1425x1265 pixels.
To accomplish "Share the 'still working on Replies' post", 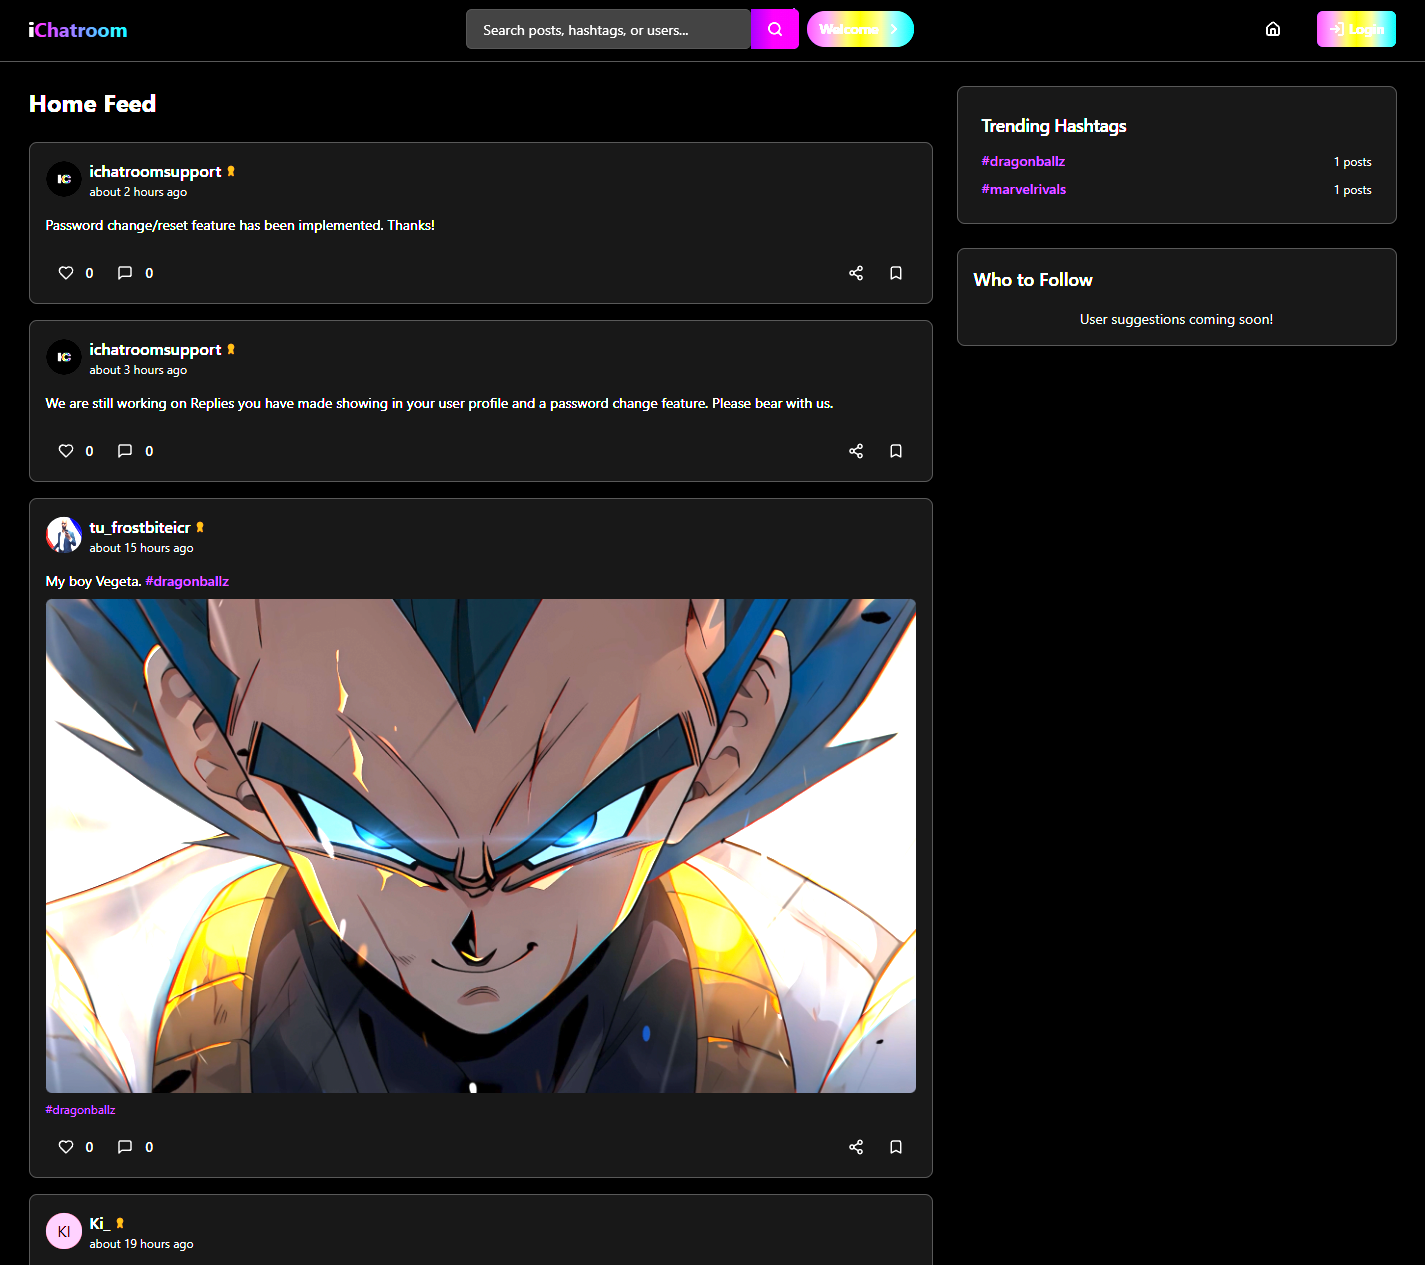I will pyautogui.click(x=856, y=451).
